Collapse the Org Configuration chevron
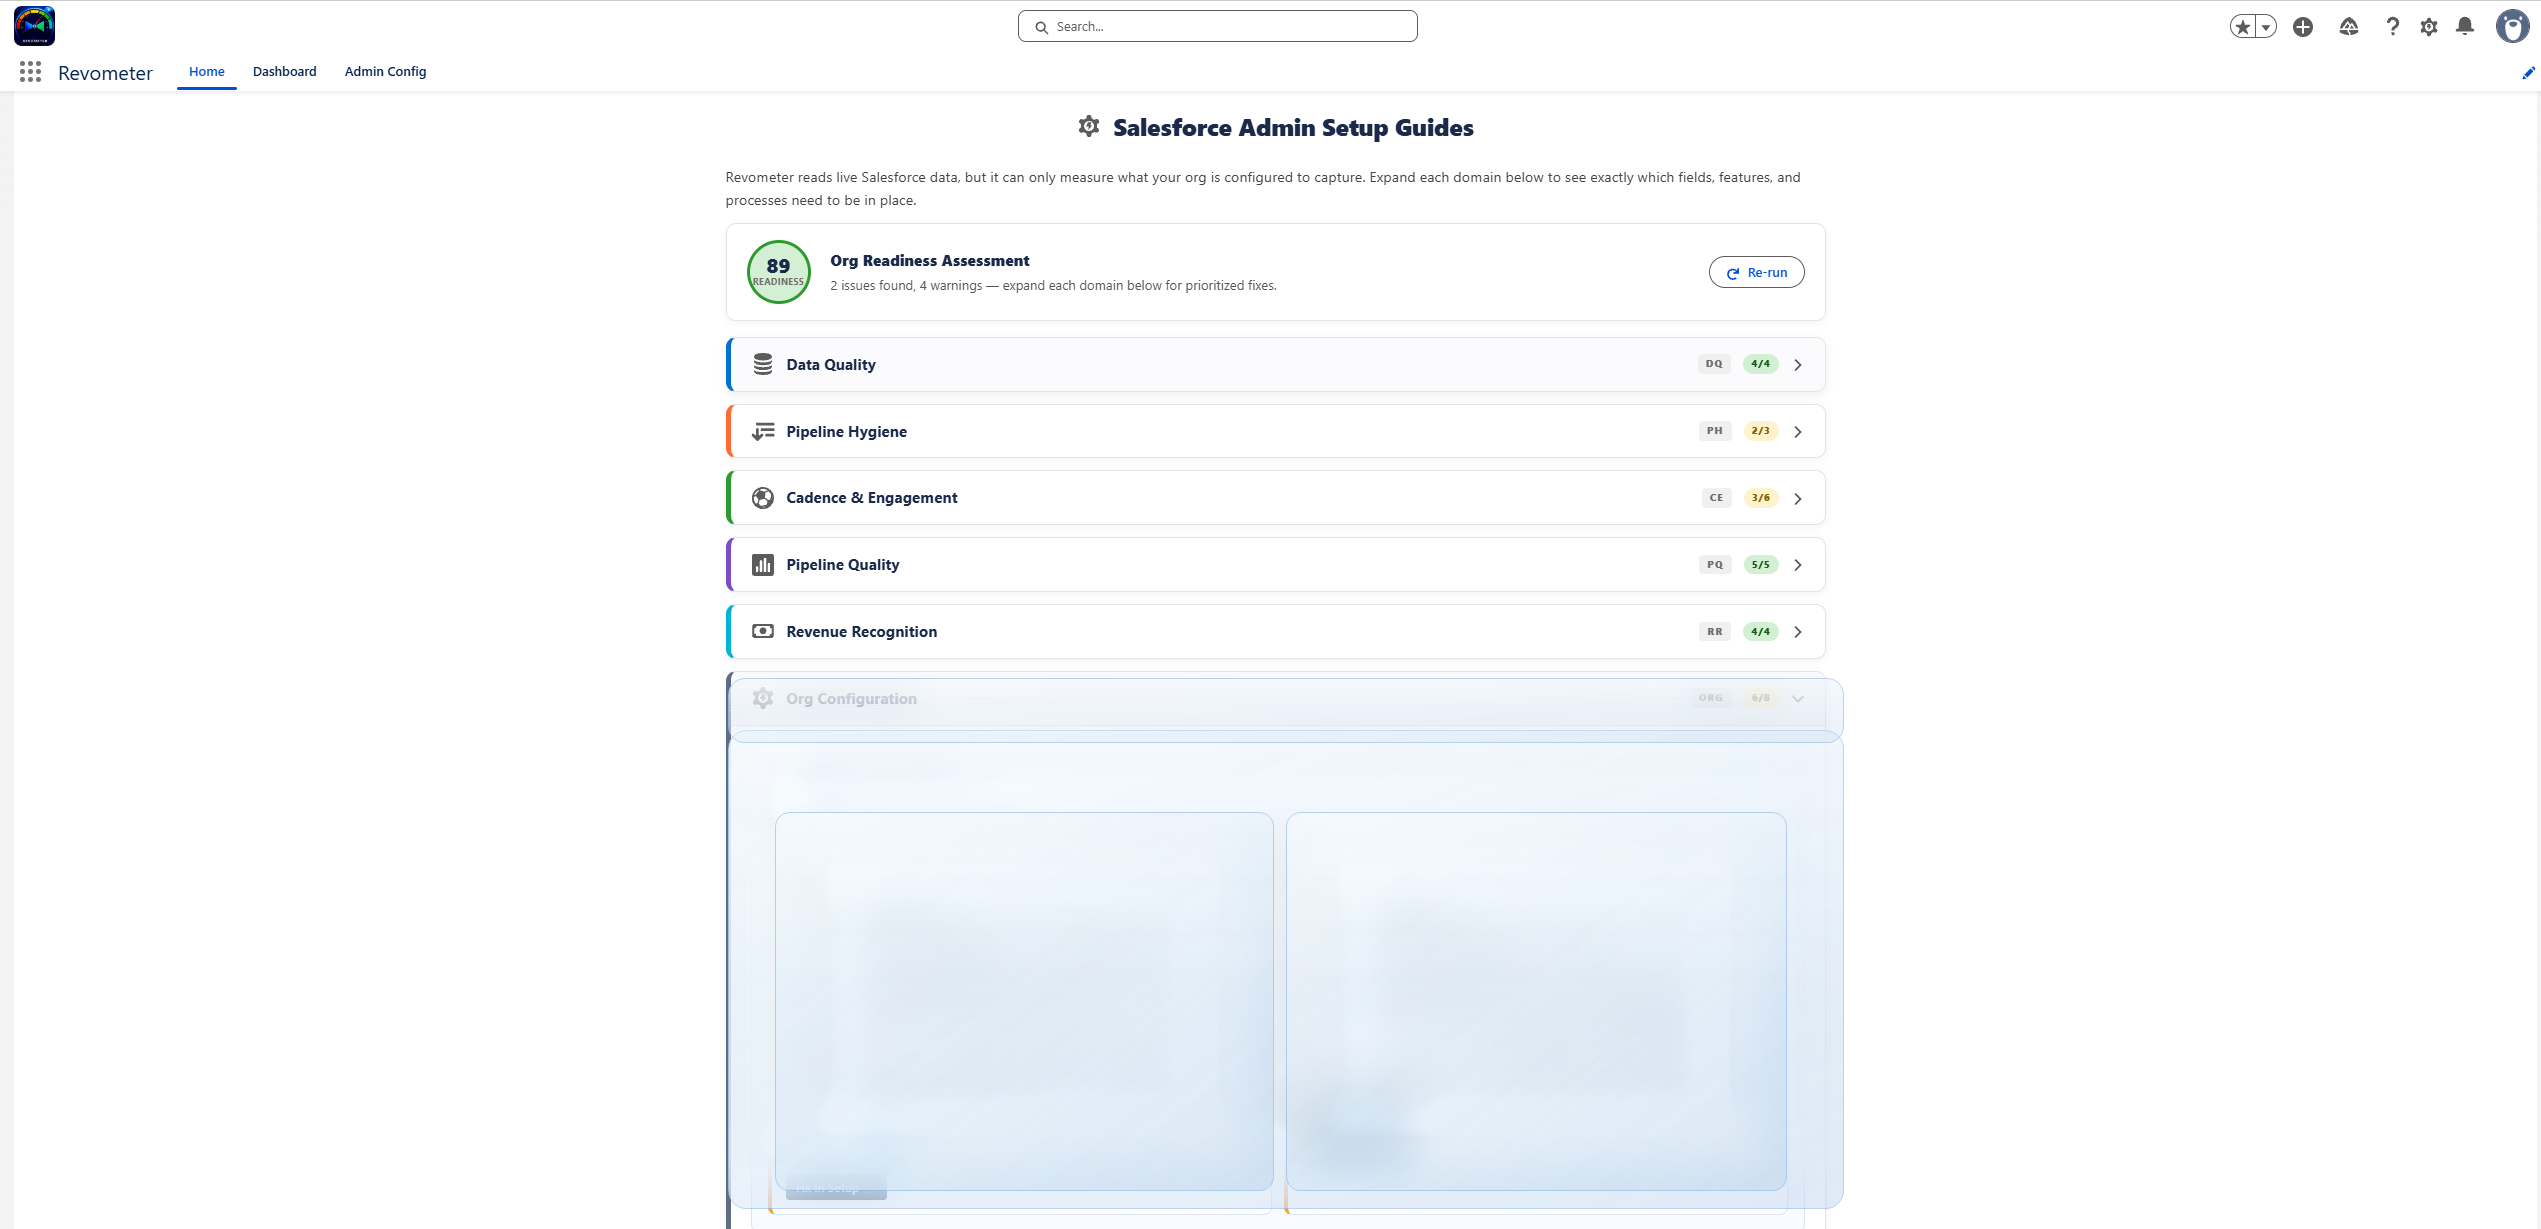This screenshot has width=2541, height=1229. (1798, 698)
